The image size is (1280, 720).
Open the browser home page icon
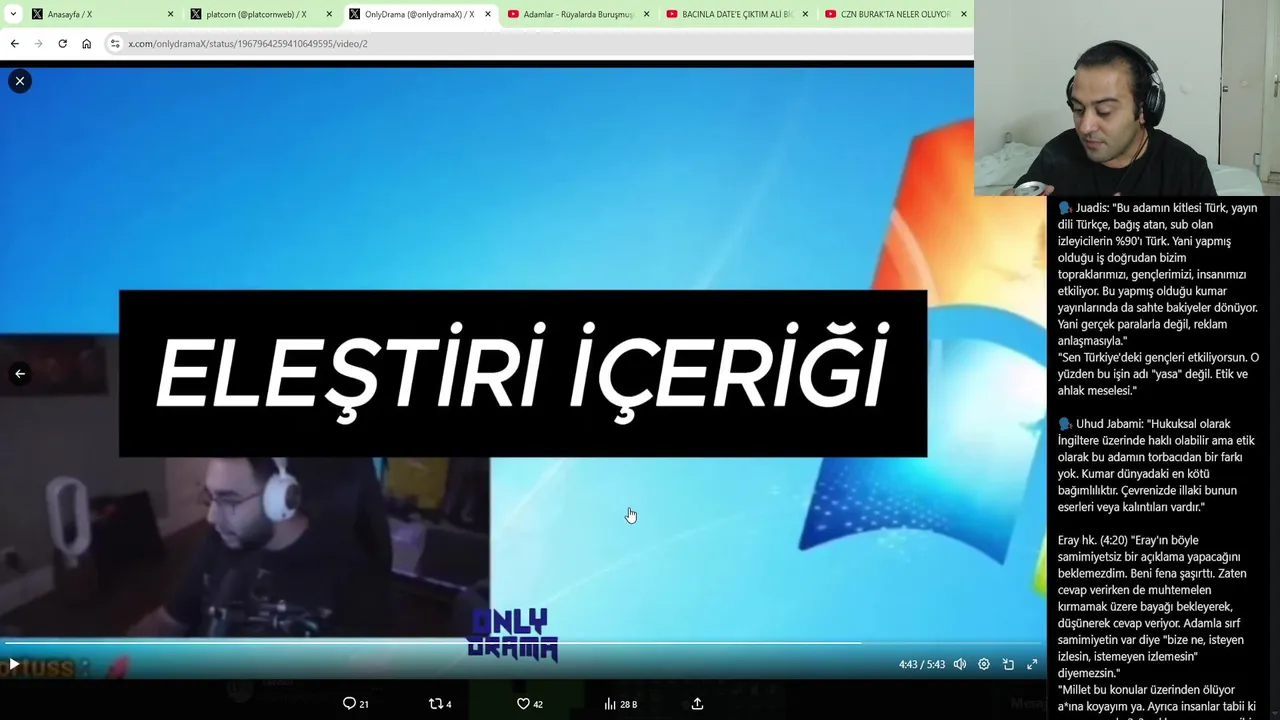coord(86,44)
